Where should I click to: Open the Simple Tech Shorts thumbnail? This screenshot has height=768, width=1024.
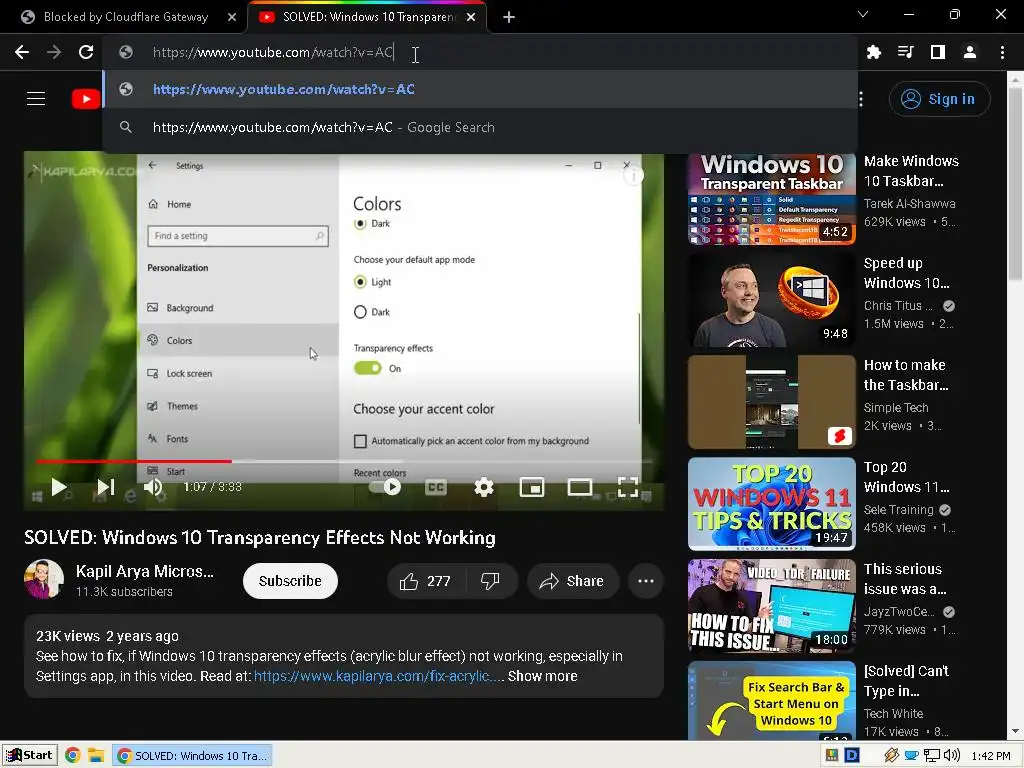pyautogui.click(x=771, y=402)
